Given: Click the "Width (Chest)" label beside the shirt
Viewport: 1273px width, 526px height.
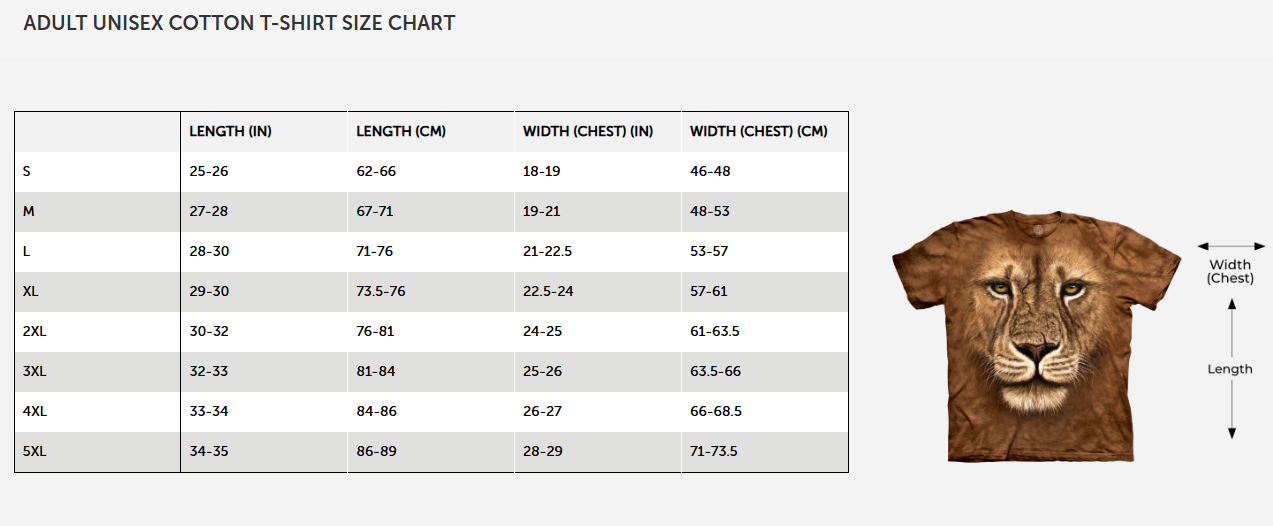Looking at the screenshot, I should coord(1230,272).
